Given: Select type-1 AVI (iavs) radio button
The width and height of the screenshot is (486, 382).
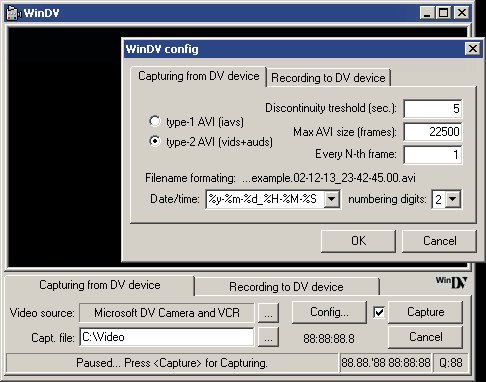Looking at the screenshot, I should point(155,121).
